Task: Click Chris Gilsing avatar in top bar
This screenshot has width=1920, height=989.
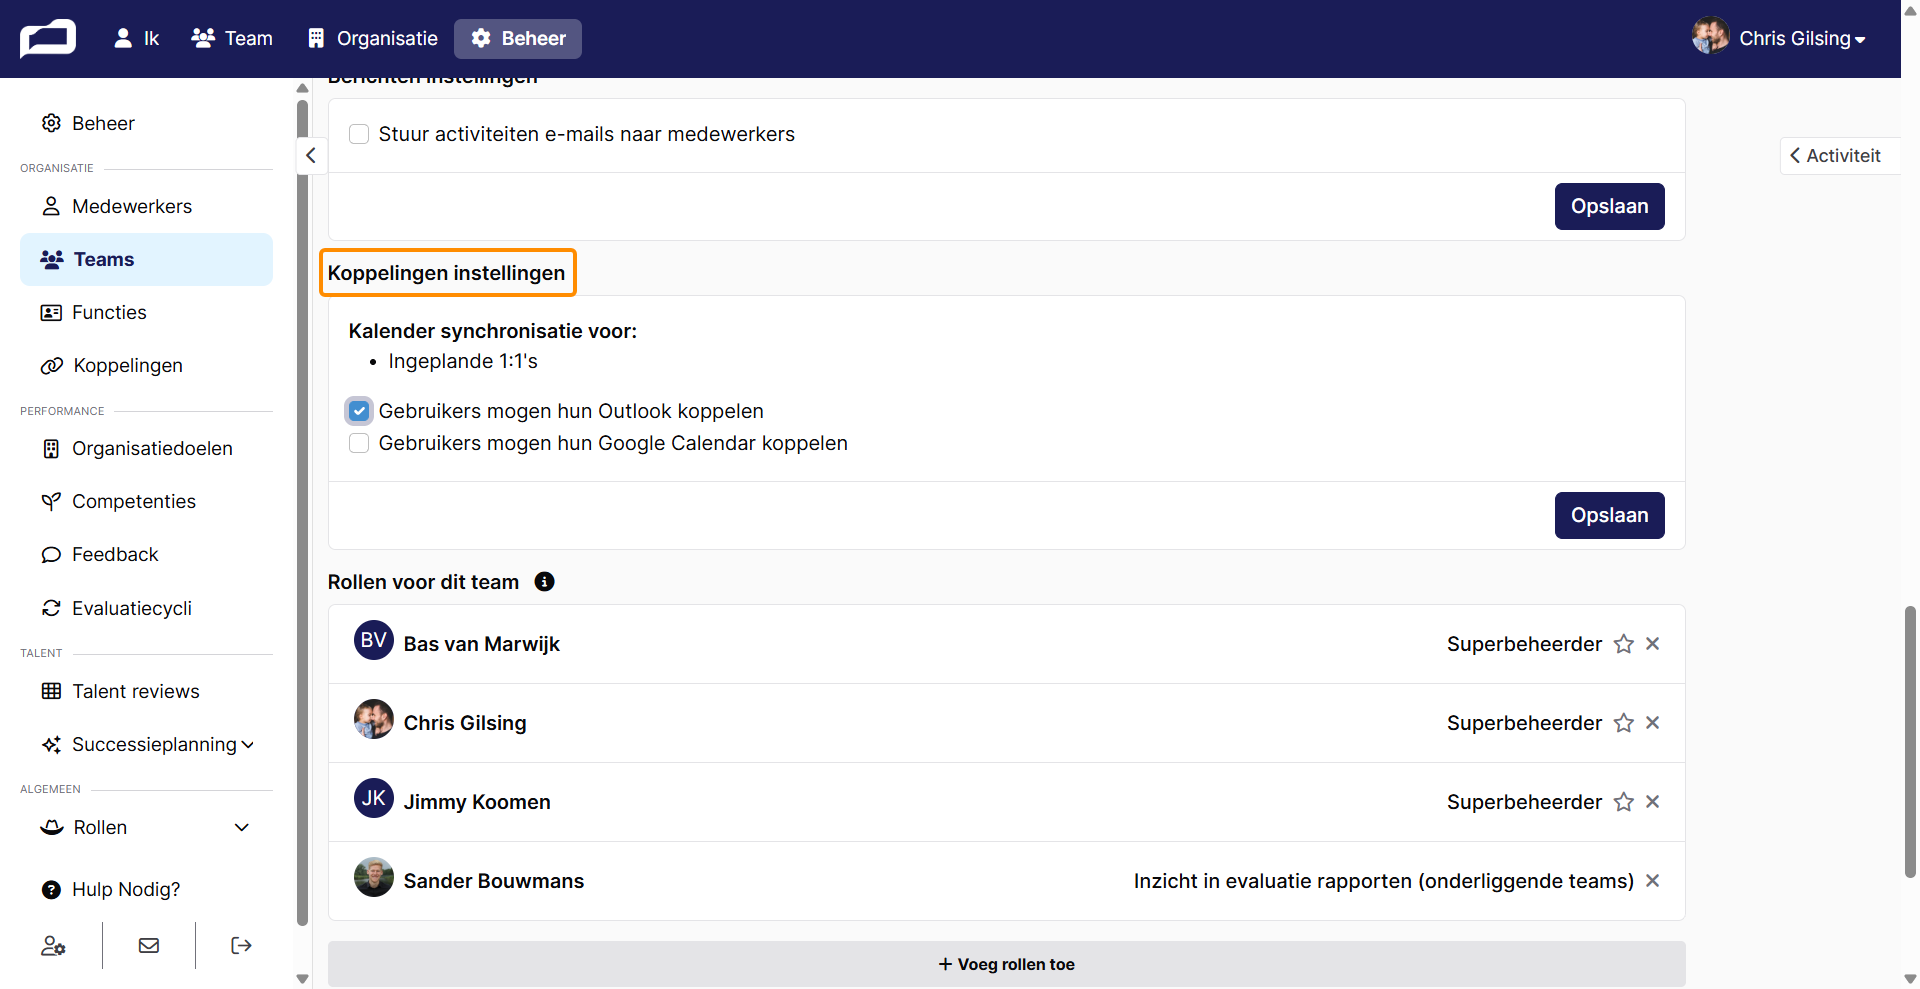Action: tap(1710, 37)
